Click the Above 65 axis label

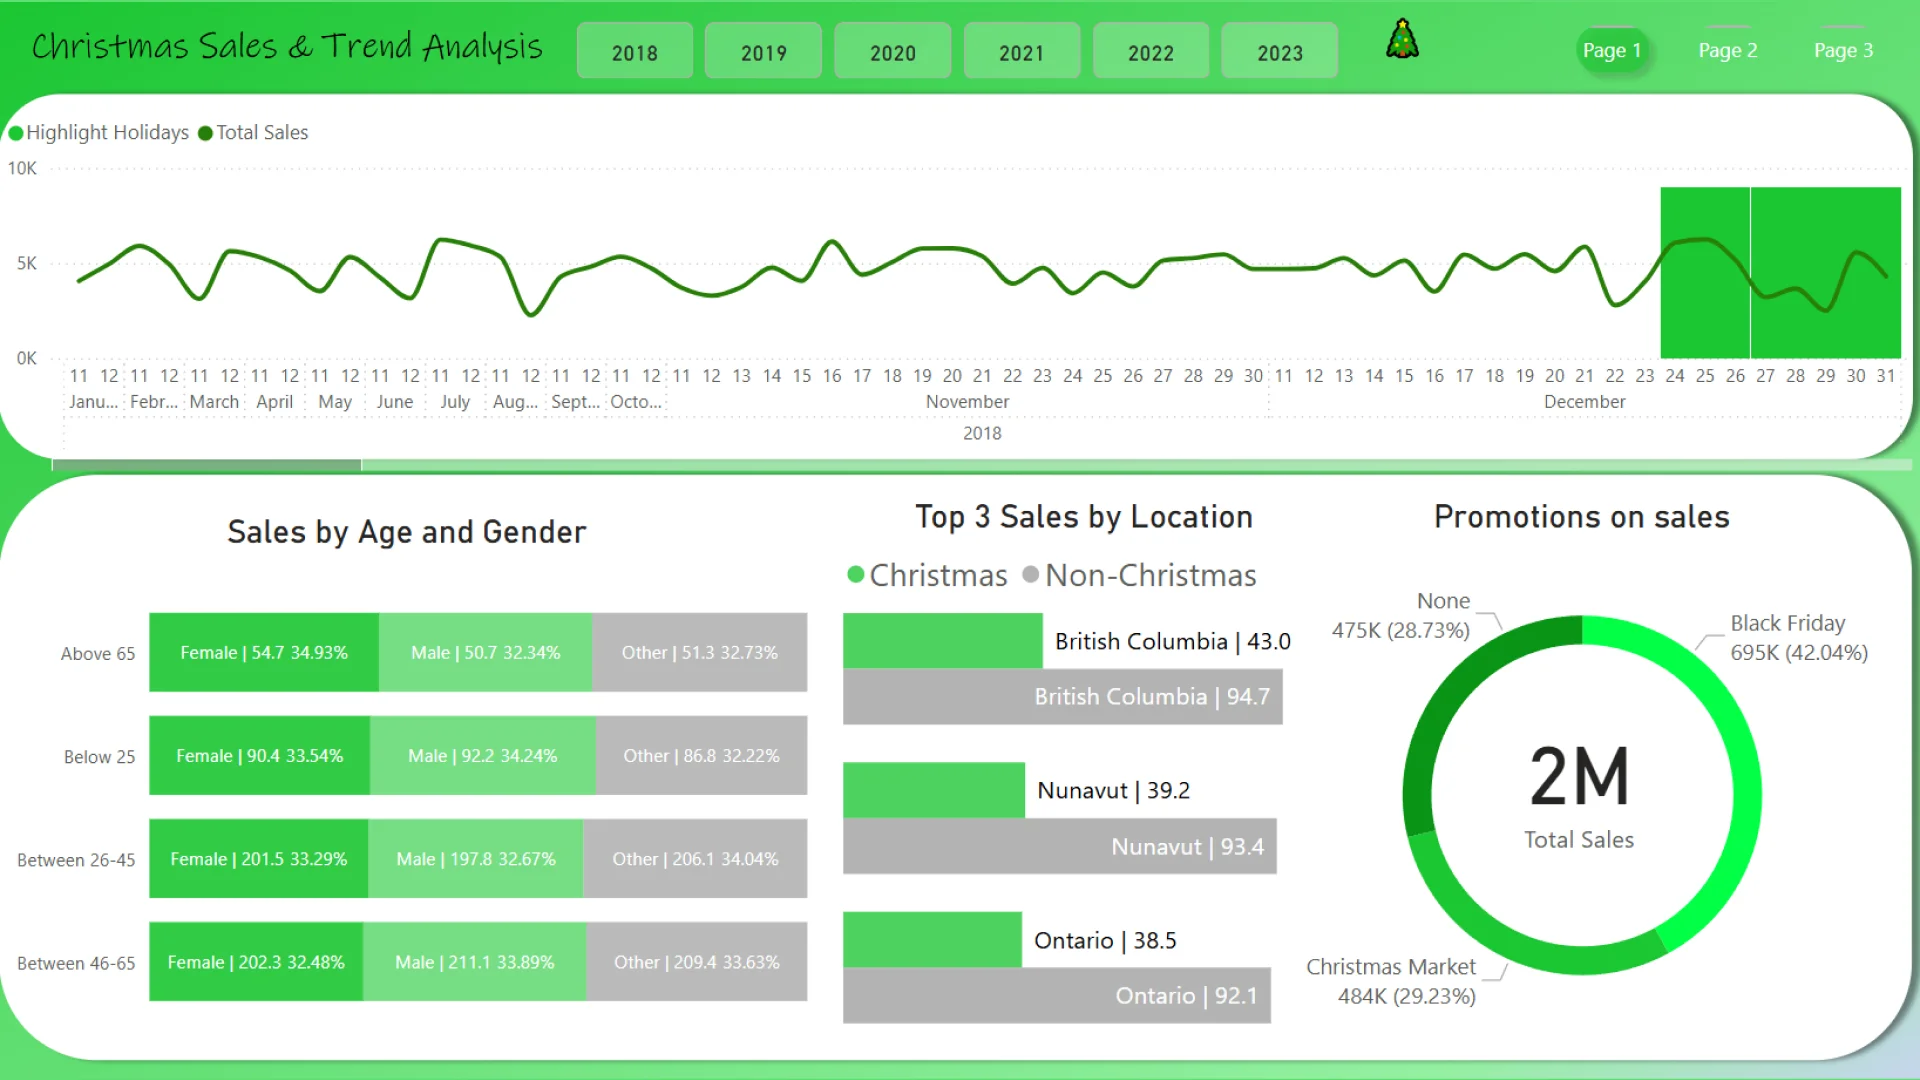pos(98,653)
